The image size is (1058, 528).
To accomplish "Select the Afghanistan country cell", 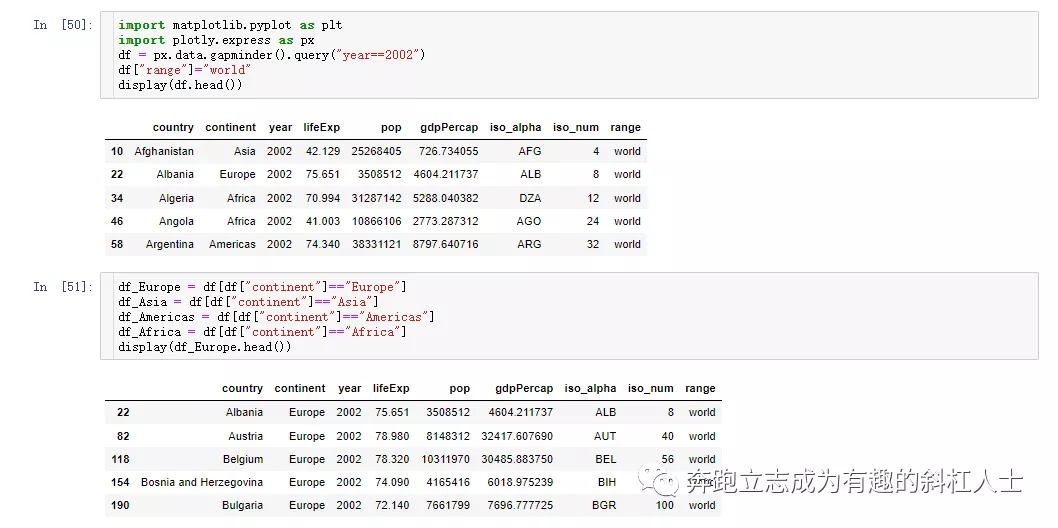I will [x=164, y=151].
